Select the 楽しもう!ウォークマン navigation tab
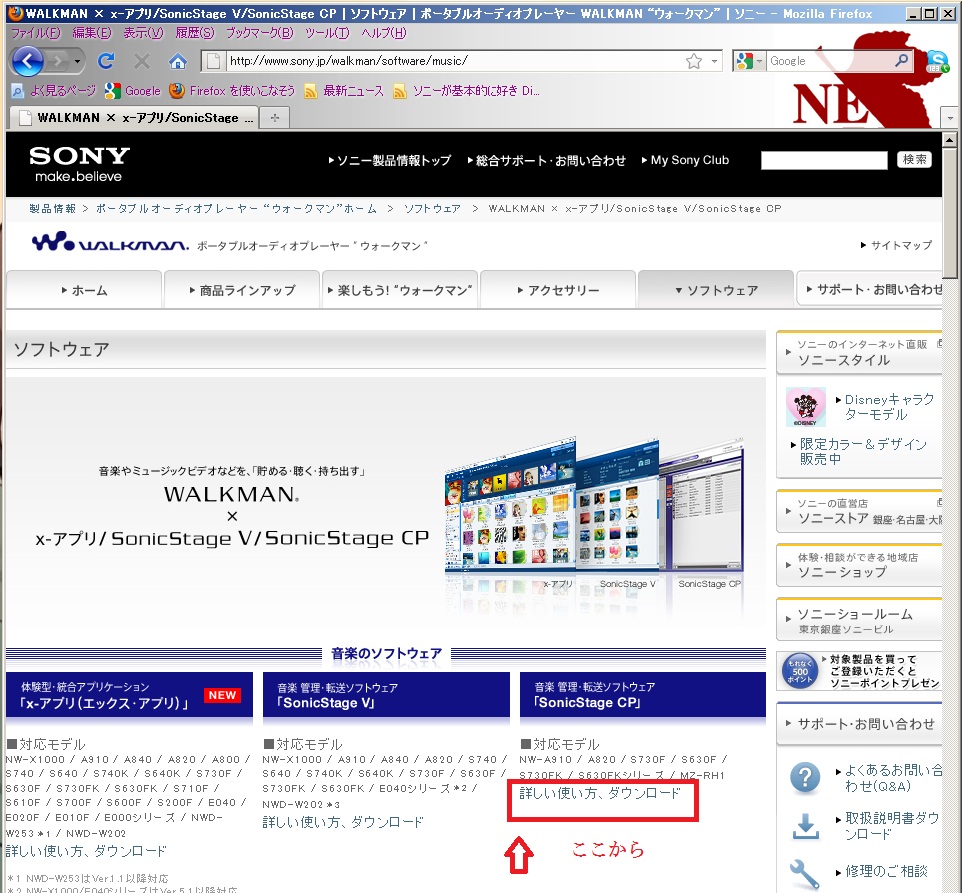Viewport: 962px width, 893px height. [x=400, y=289]
